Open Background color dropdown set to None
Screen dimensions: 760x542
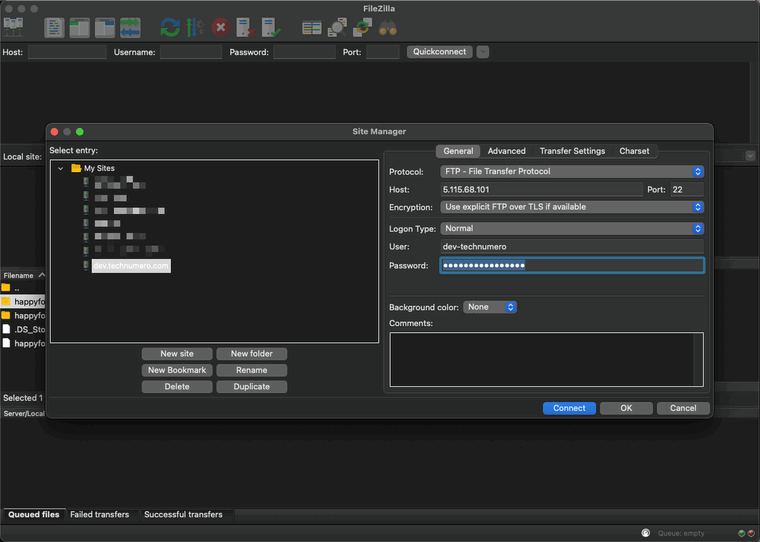click(x=490, y=307)
